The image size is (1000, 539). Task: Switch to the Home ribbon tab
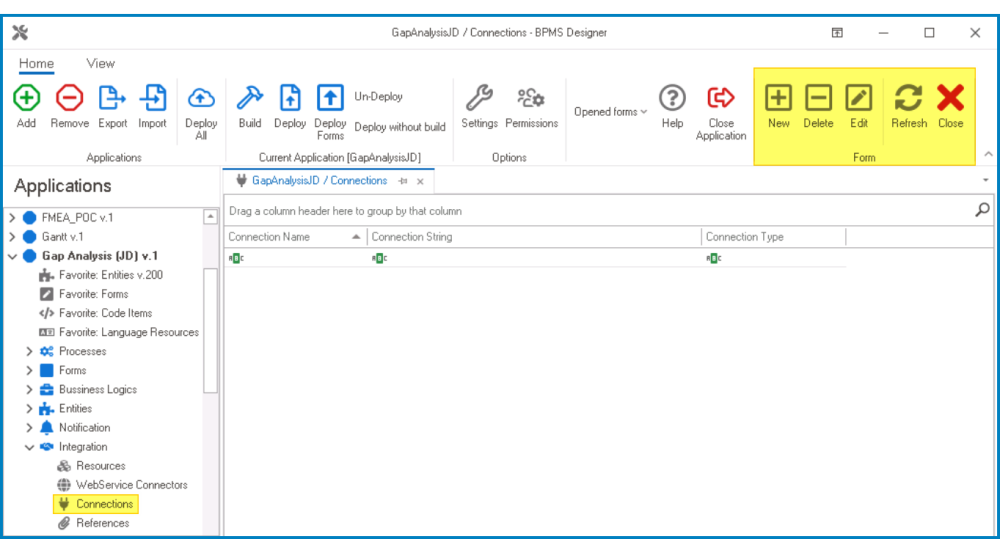click(36, 63)
